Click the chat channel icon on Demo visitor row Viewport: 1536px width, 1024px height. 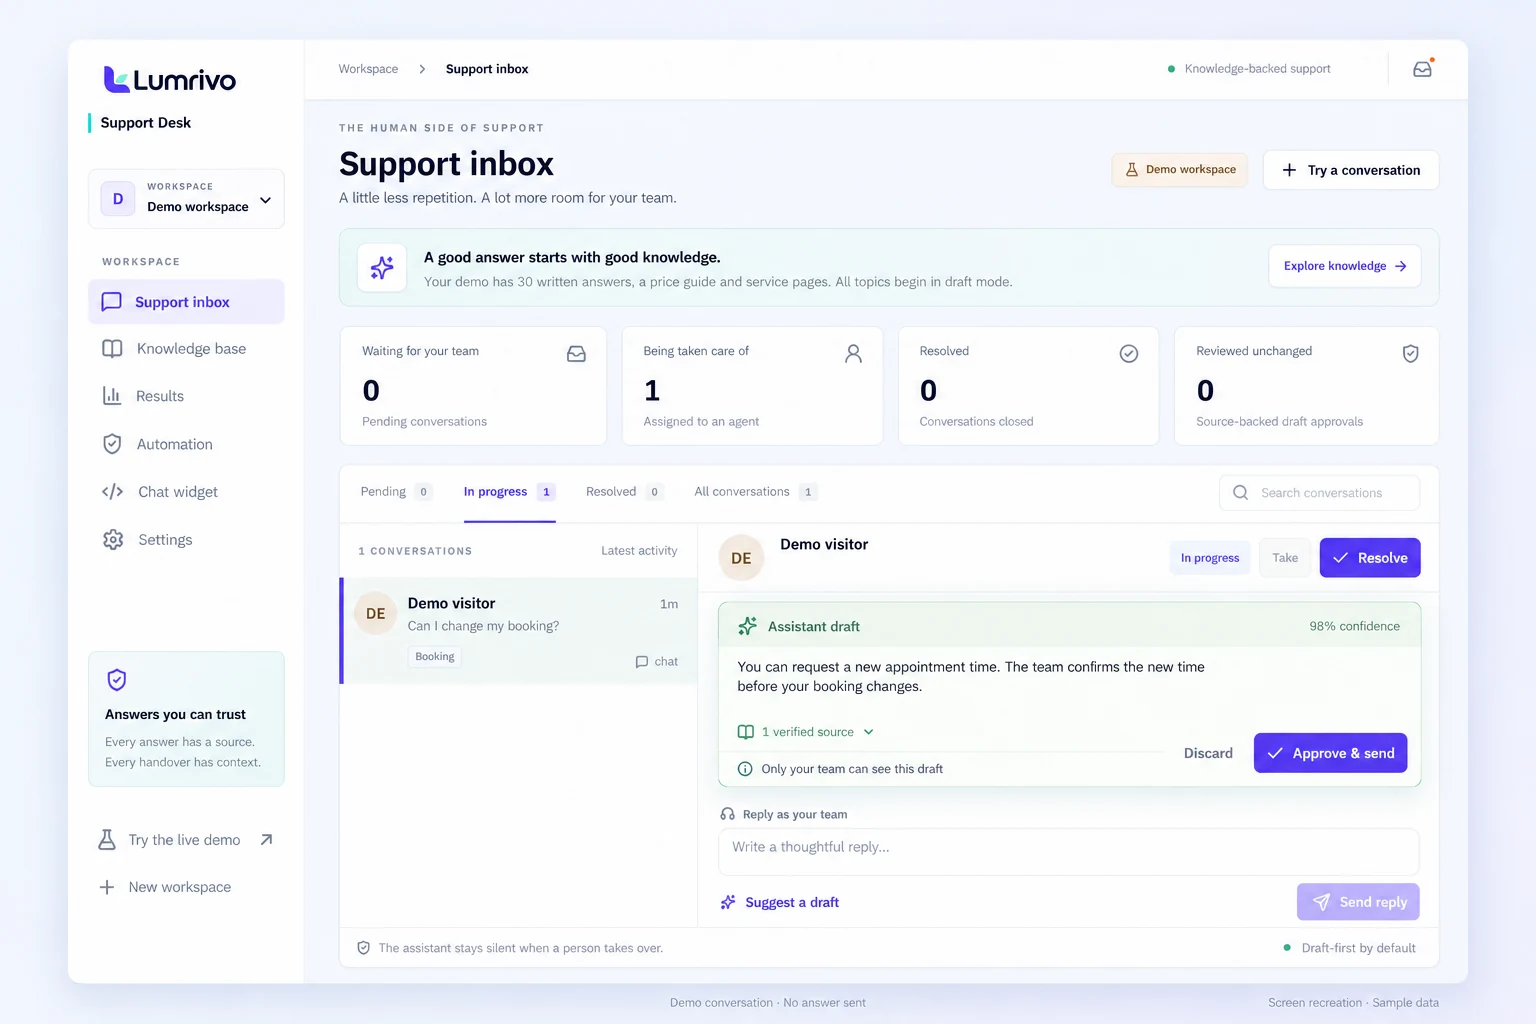click(642, 662)
